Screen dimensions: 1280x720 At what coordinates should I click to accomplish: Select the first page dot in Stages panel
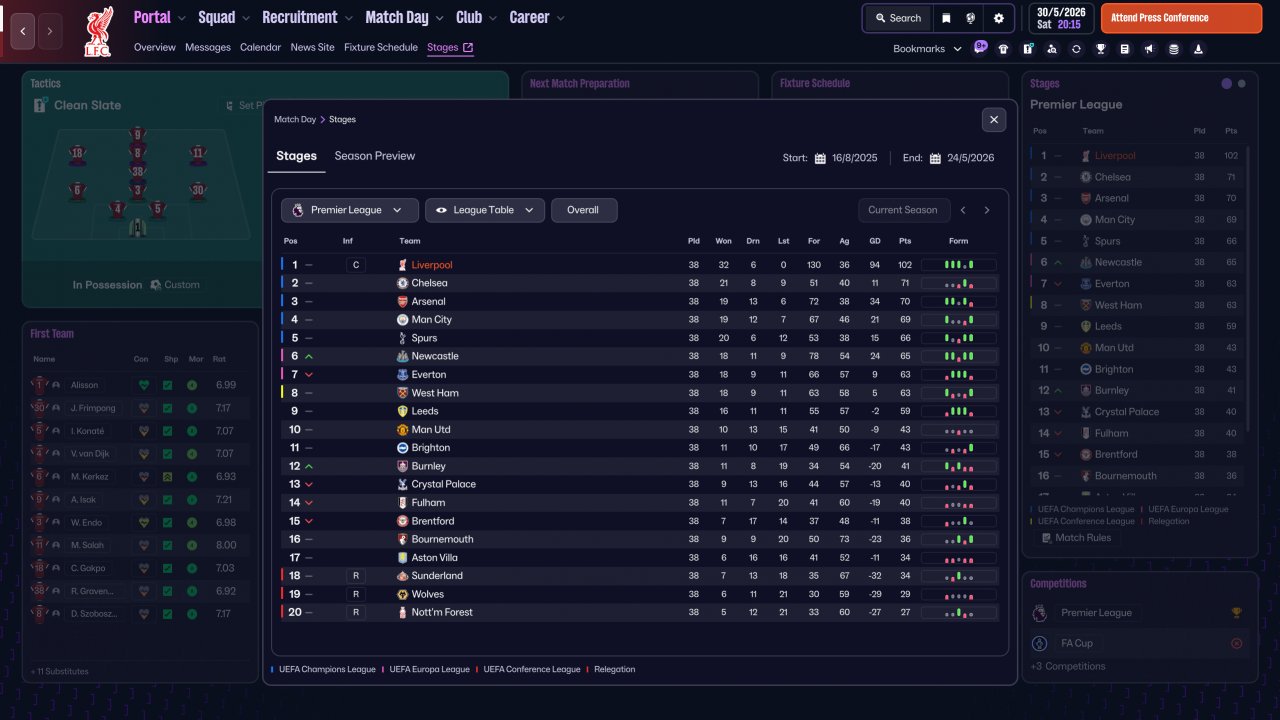[x=1227, y=84]
